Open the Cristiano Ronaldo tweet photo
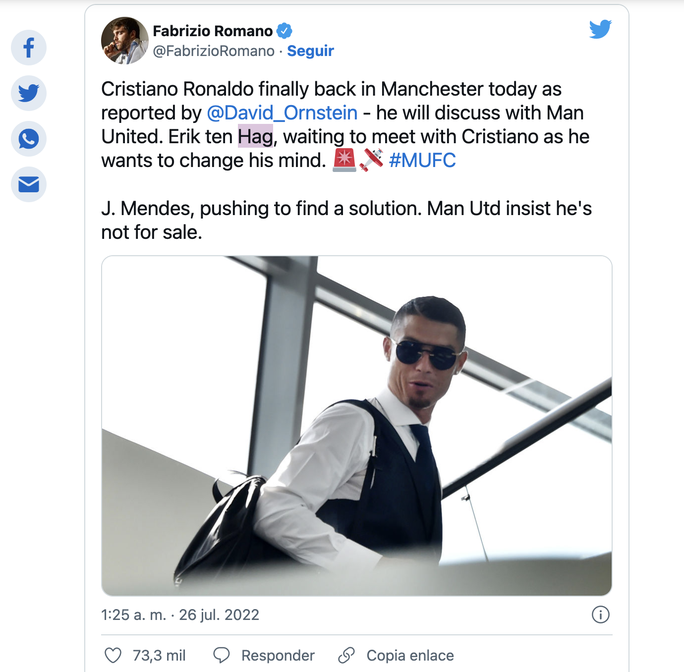 pyautogui.click(x=356, y=425)
